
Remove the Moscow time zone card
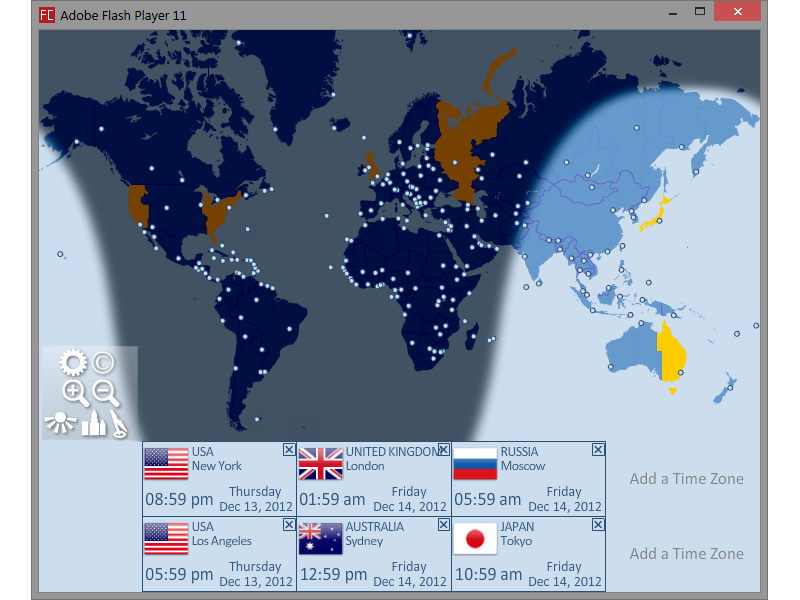pyautogui.click(x=598, y=450)
